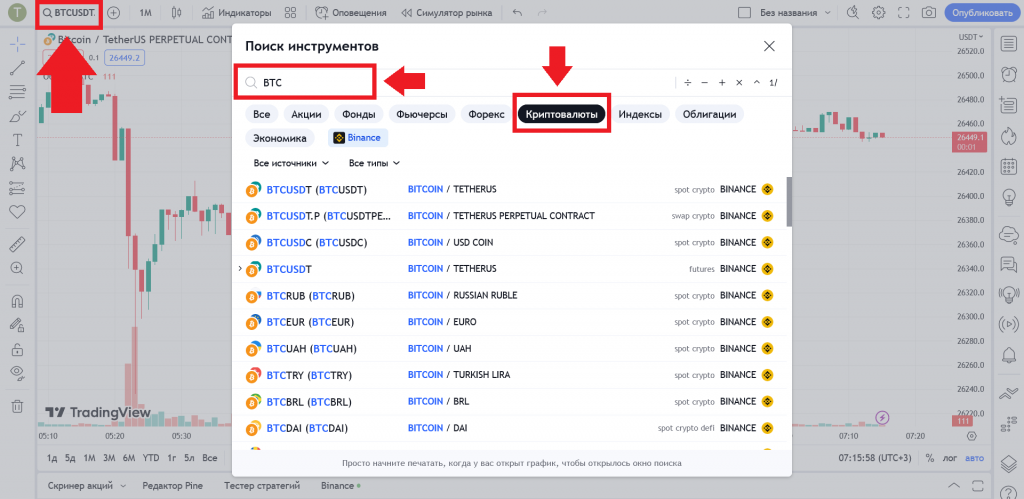Viewport: 1024px width, 499px height.
Task: Expand the Скринер акций dropdown arrow
Action: 124,486
